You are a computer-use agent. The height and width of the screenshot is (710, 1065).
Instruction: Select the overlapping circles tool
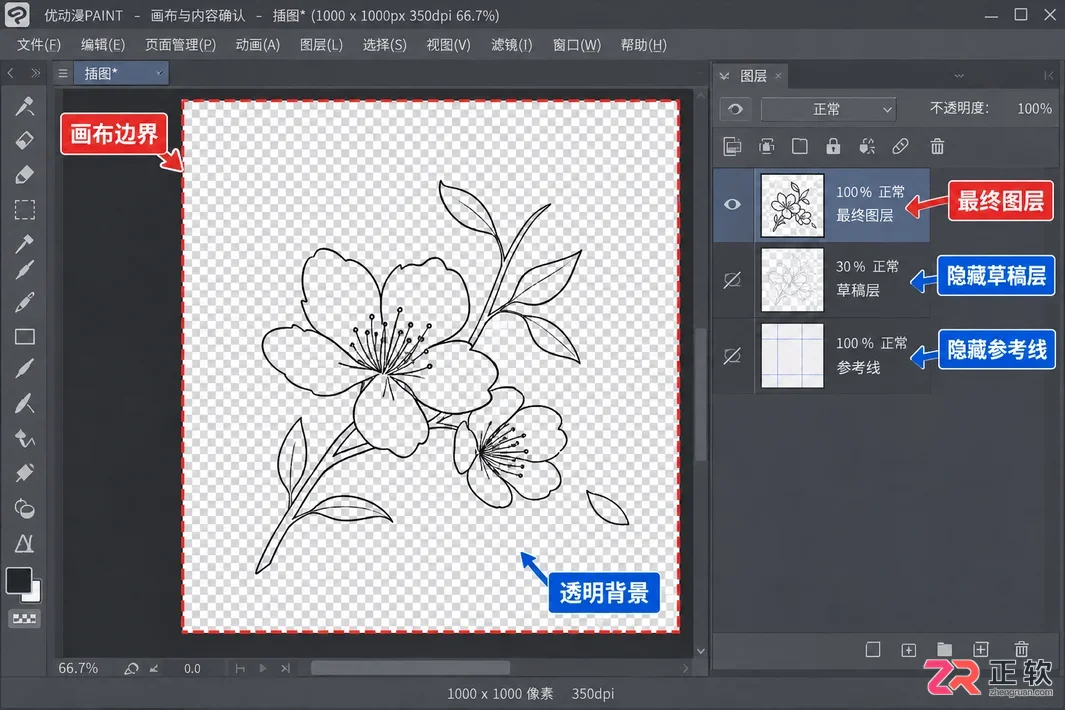click(24, 508)
